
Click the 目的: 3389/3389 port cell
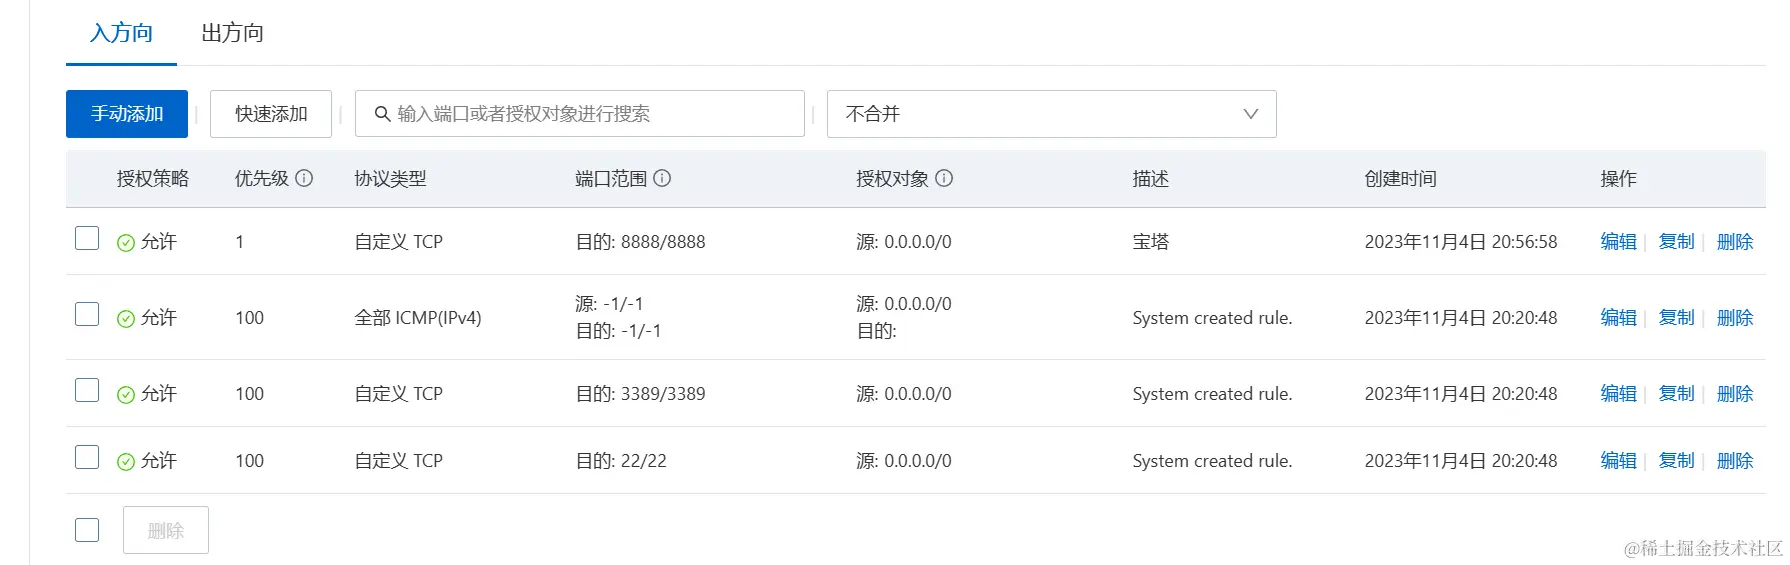(x=640, y=394)
